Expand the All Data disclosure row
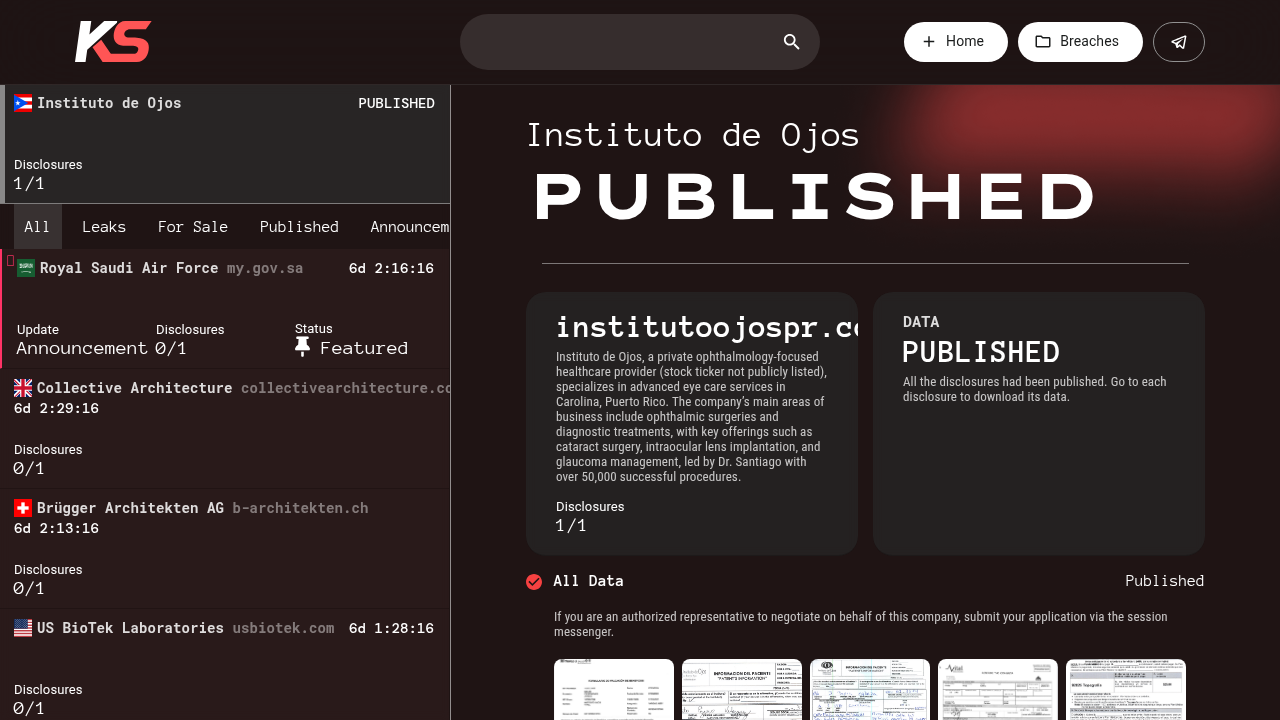The height and width of the screenshot is (720, 1280). (865, 581)
